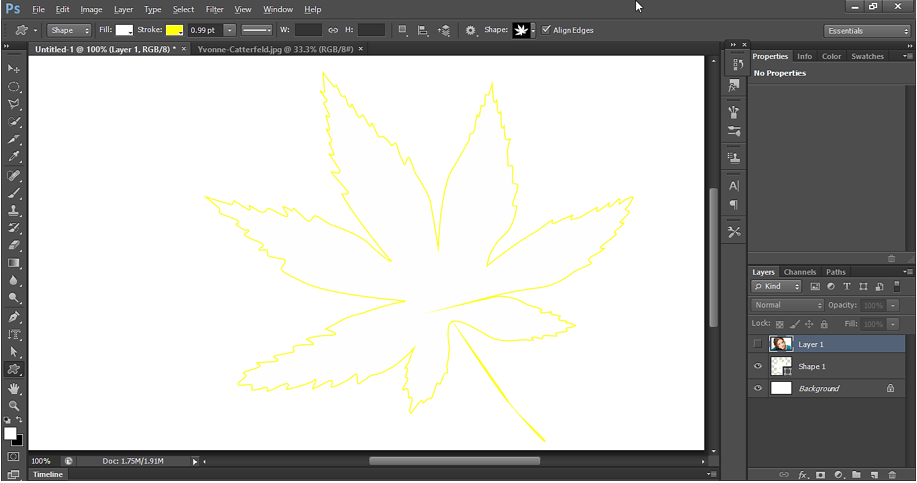
Task: Select the Crop tool
Action: coord(13,140)
